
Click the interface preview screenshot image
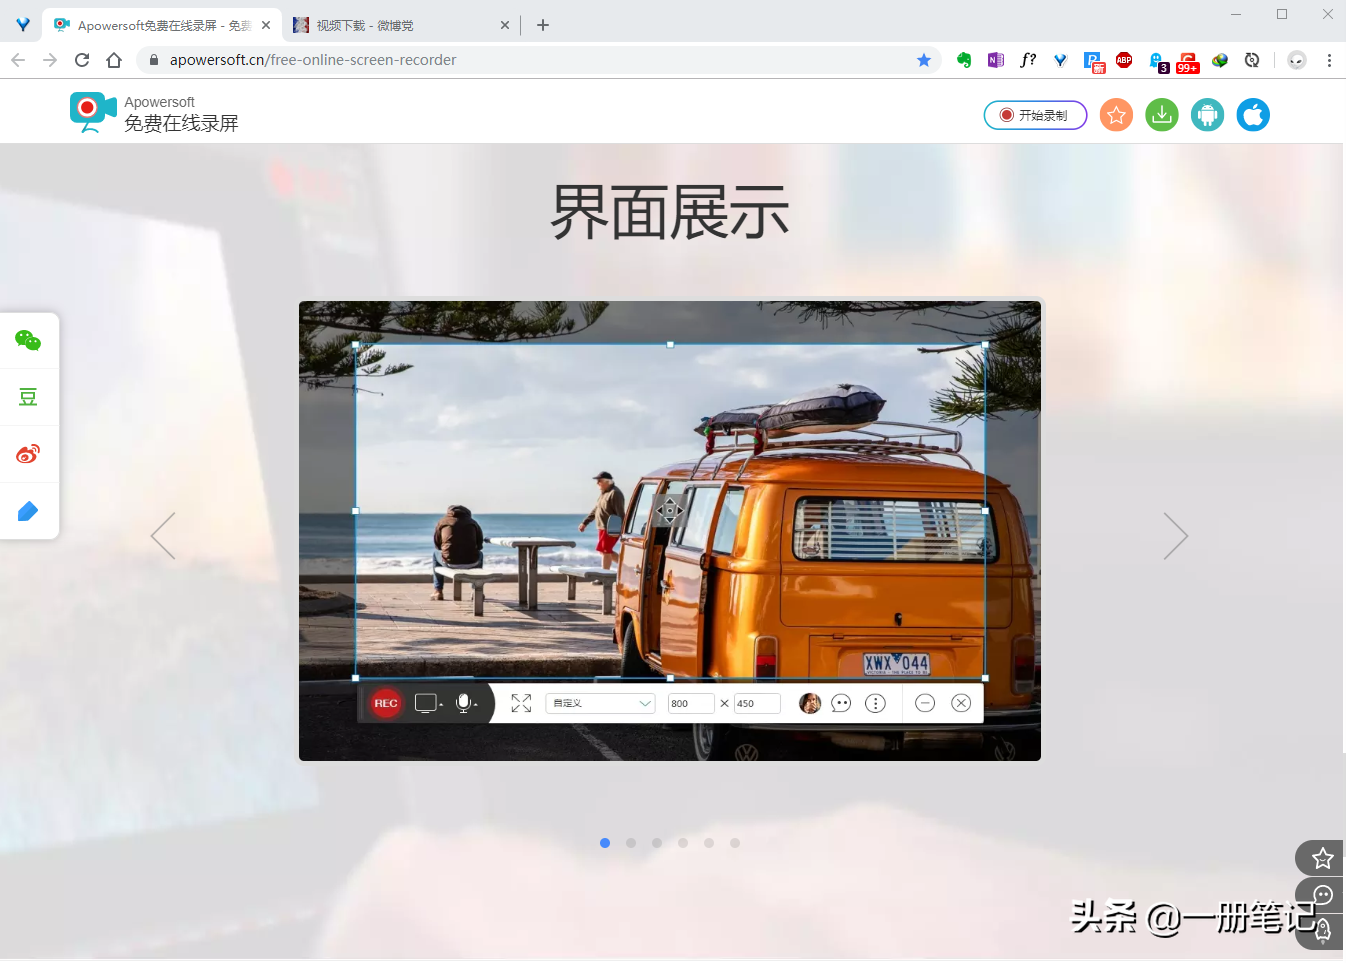pyautogui.click(x=669, y=530)
